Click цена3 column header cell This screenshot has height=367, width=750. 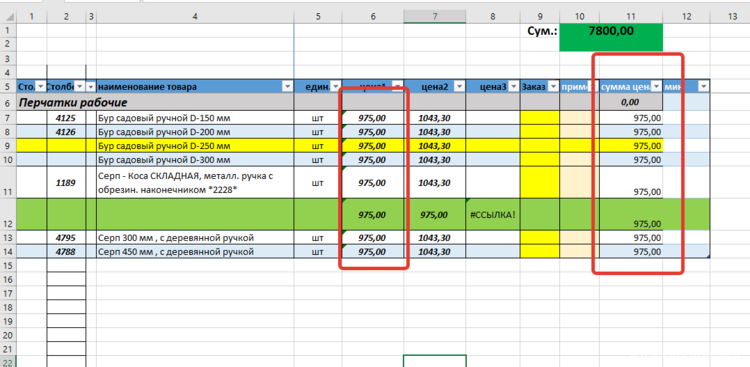click(x=493, y=87)
